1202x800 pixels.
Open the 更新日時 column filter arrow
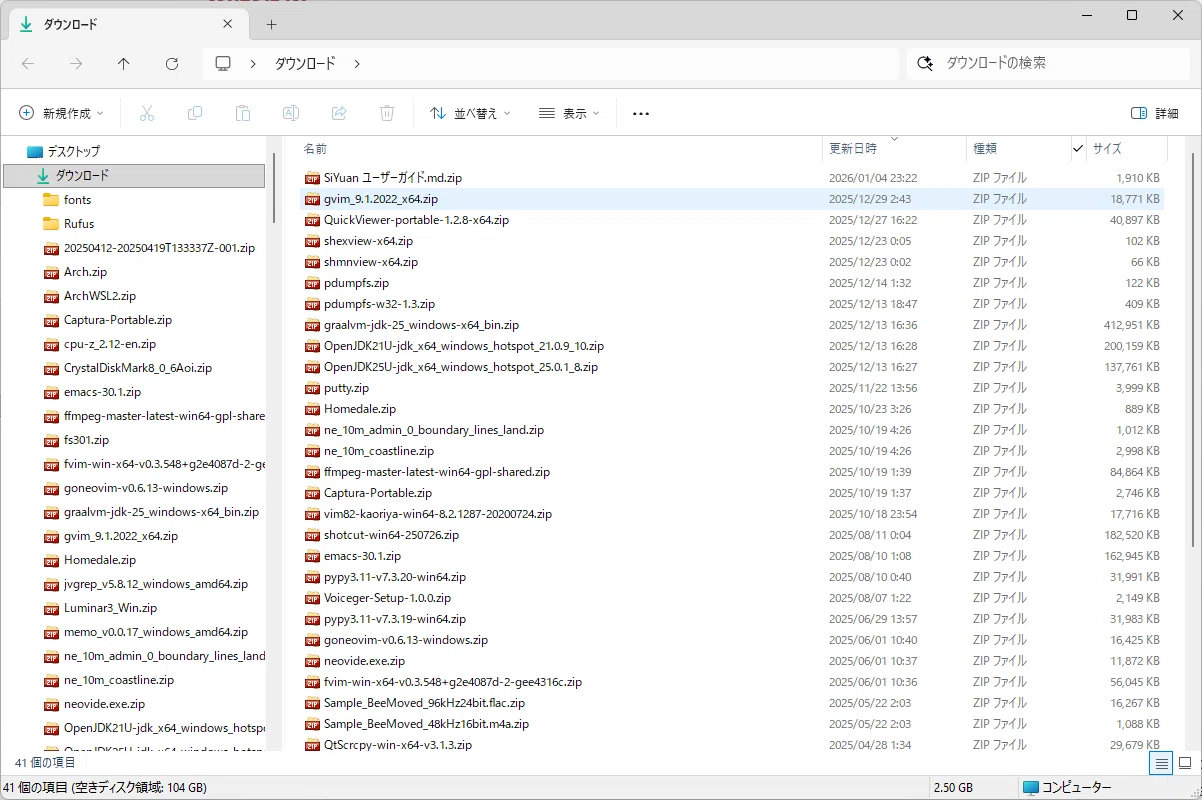[894, 139]
